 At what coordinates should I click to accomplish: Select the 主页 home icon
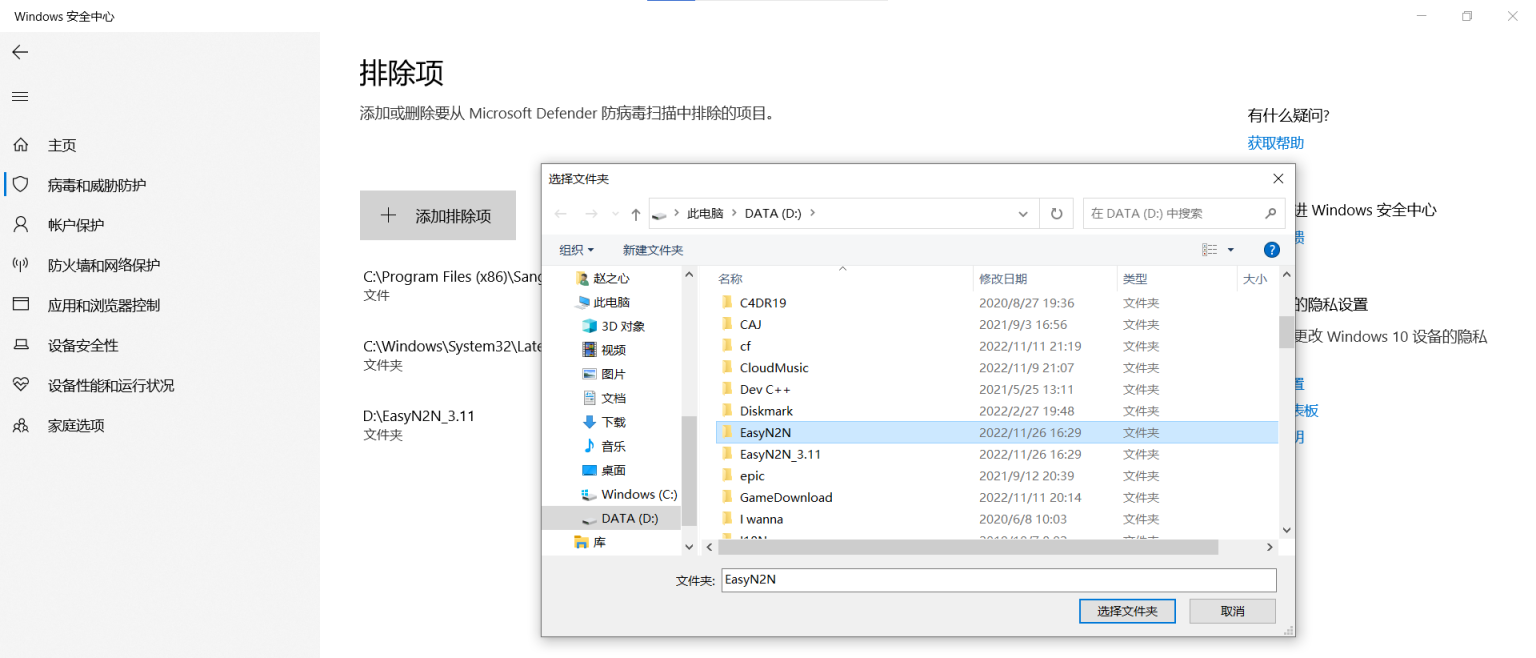(21, 144)
